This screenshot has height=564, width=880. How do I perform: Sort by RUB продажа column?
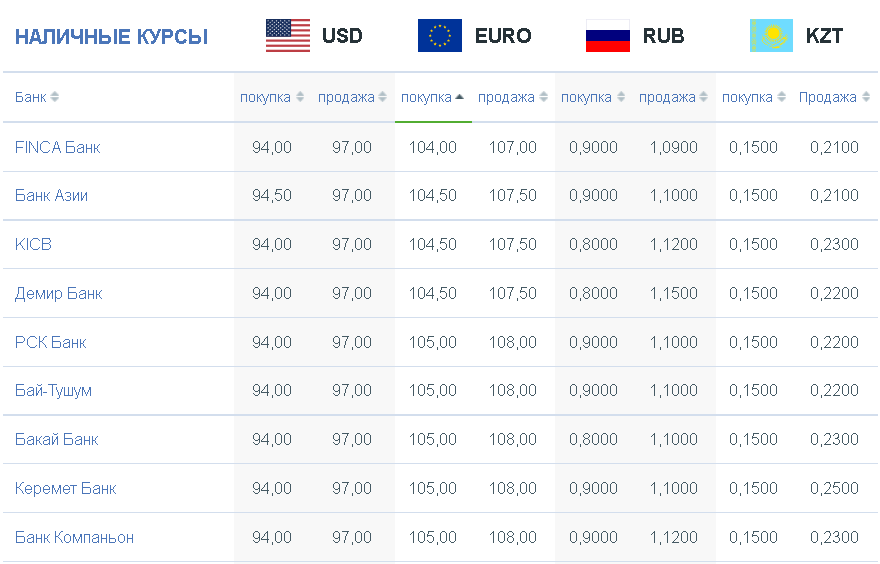tap(673, 97)
